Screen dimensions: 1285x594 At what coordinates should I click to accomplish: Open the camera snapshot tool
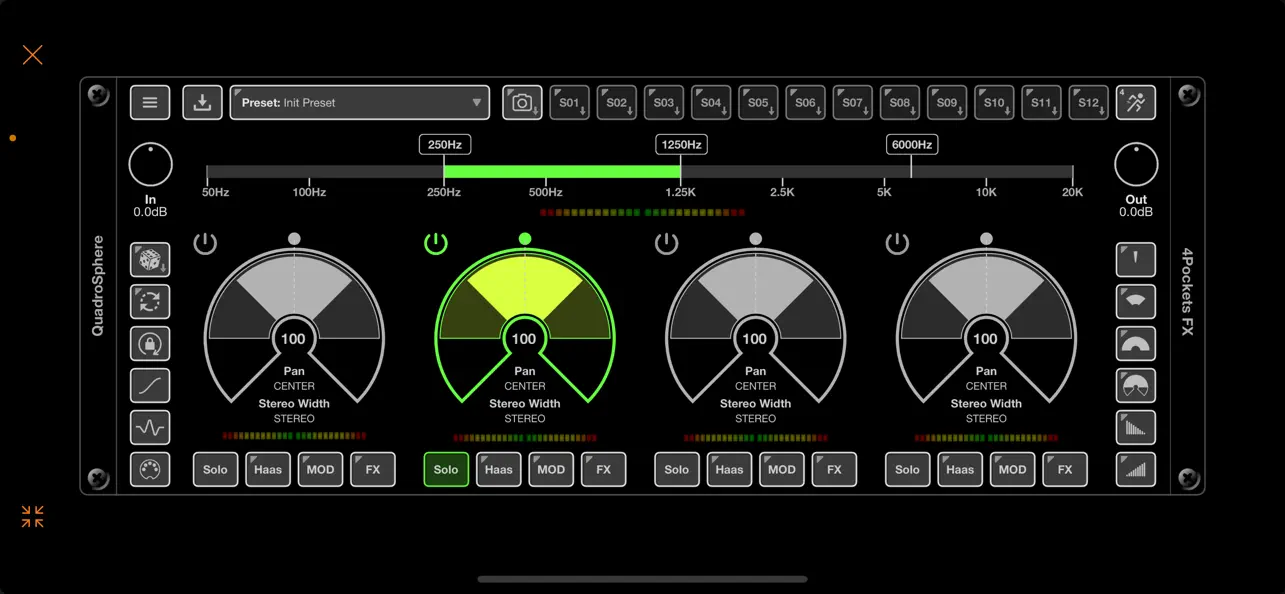click(522, 102)
